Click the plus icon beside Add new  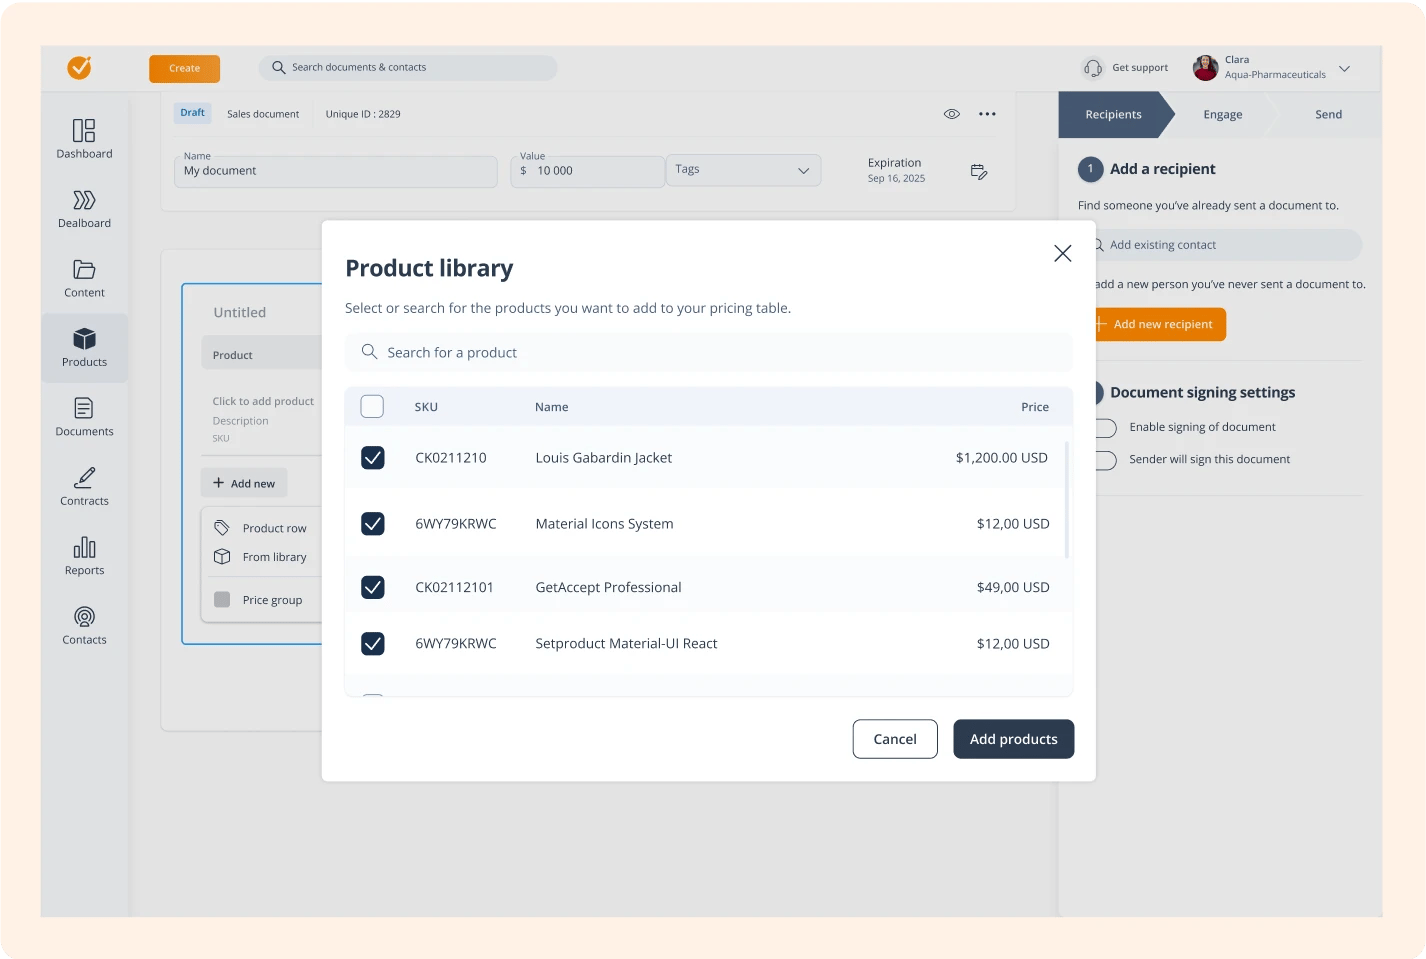pyautogui.click(x=218, y=483)
